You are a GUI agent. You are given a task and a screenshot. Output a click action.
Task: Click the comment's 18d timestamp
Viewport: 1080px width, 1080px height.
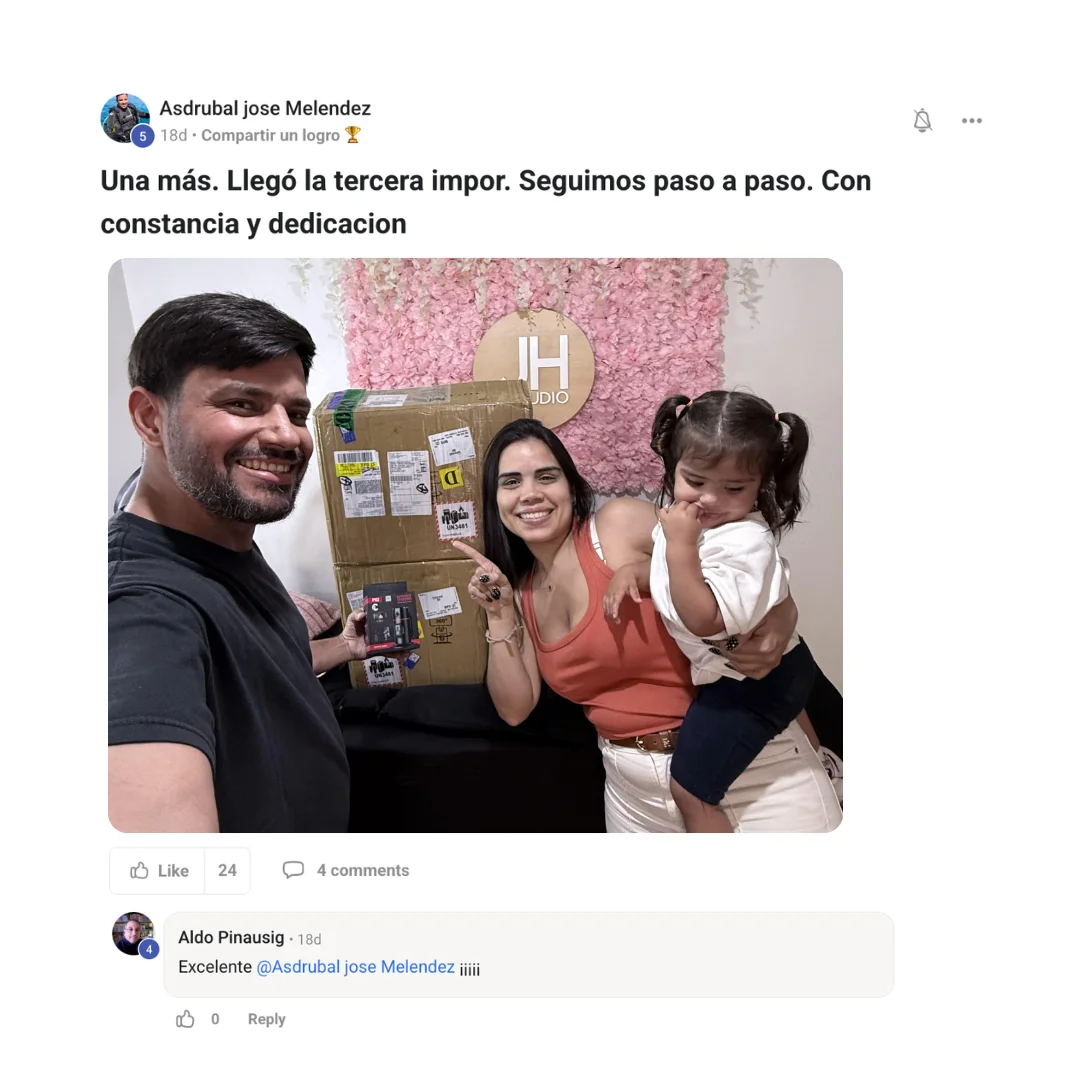click(x=309, y=939)
